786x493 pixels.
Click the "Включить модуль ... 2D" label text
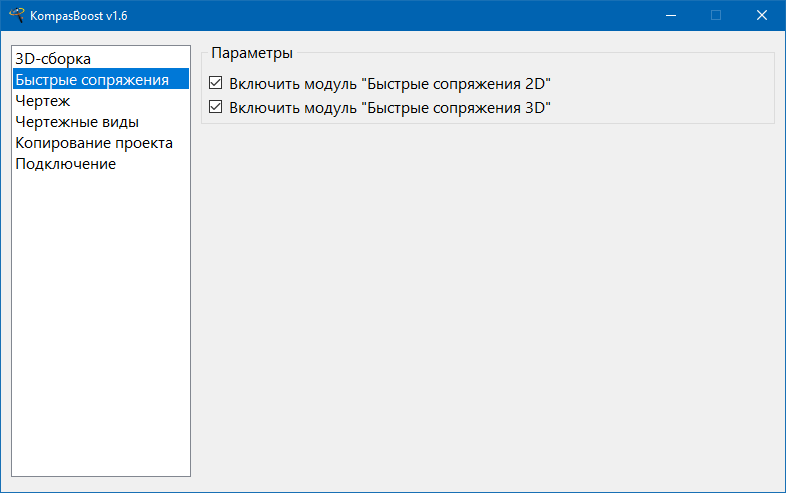[390, 85]
